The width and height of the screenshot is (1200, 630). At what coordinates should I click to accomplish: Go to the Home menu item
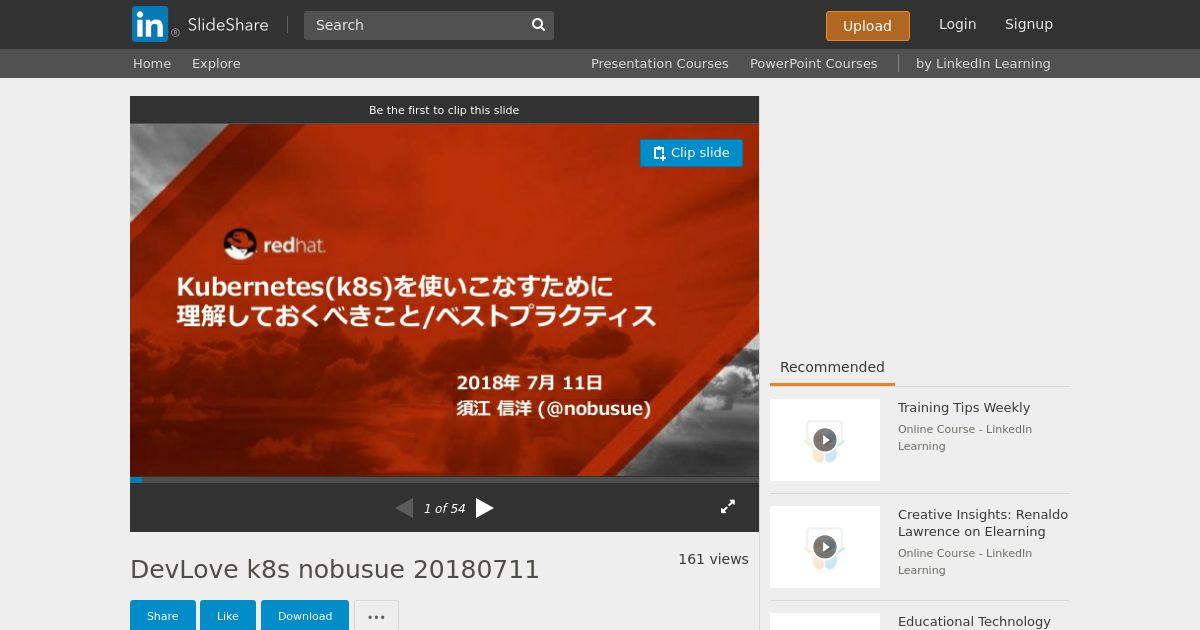[152, 63]
